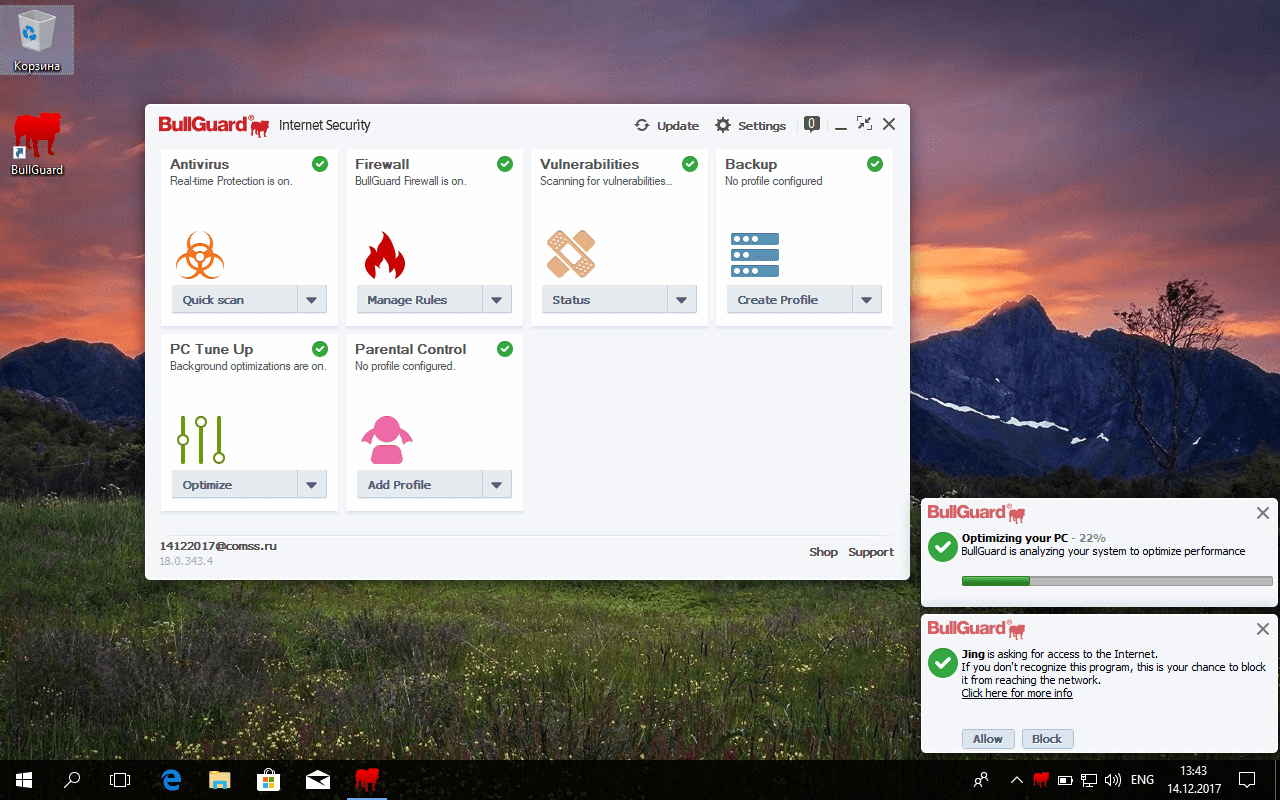The width and height of the screenshot is (1280, 800).
Task: Click the BullGuard taskbar icon
Action: [x=367, y=779]
